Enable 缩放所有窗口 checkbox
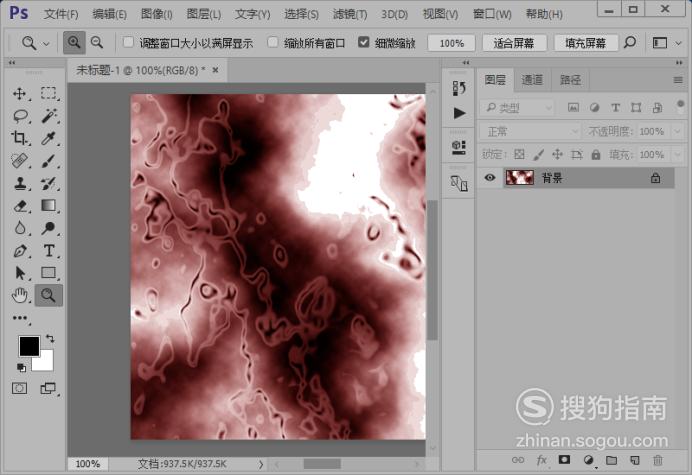 [273, 42]
